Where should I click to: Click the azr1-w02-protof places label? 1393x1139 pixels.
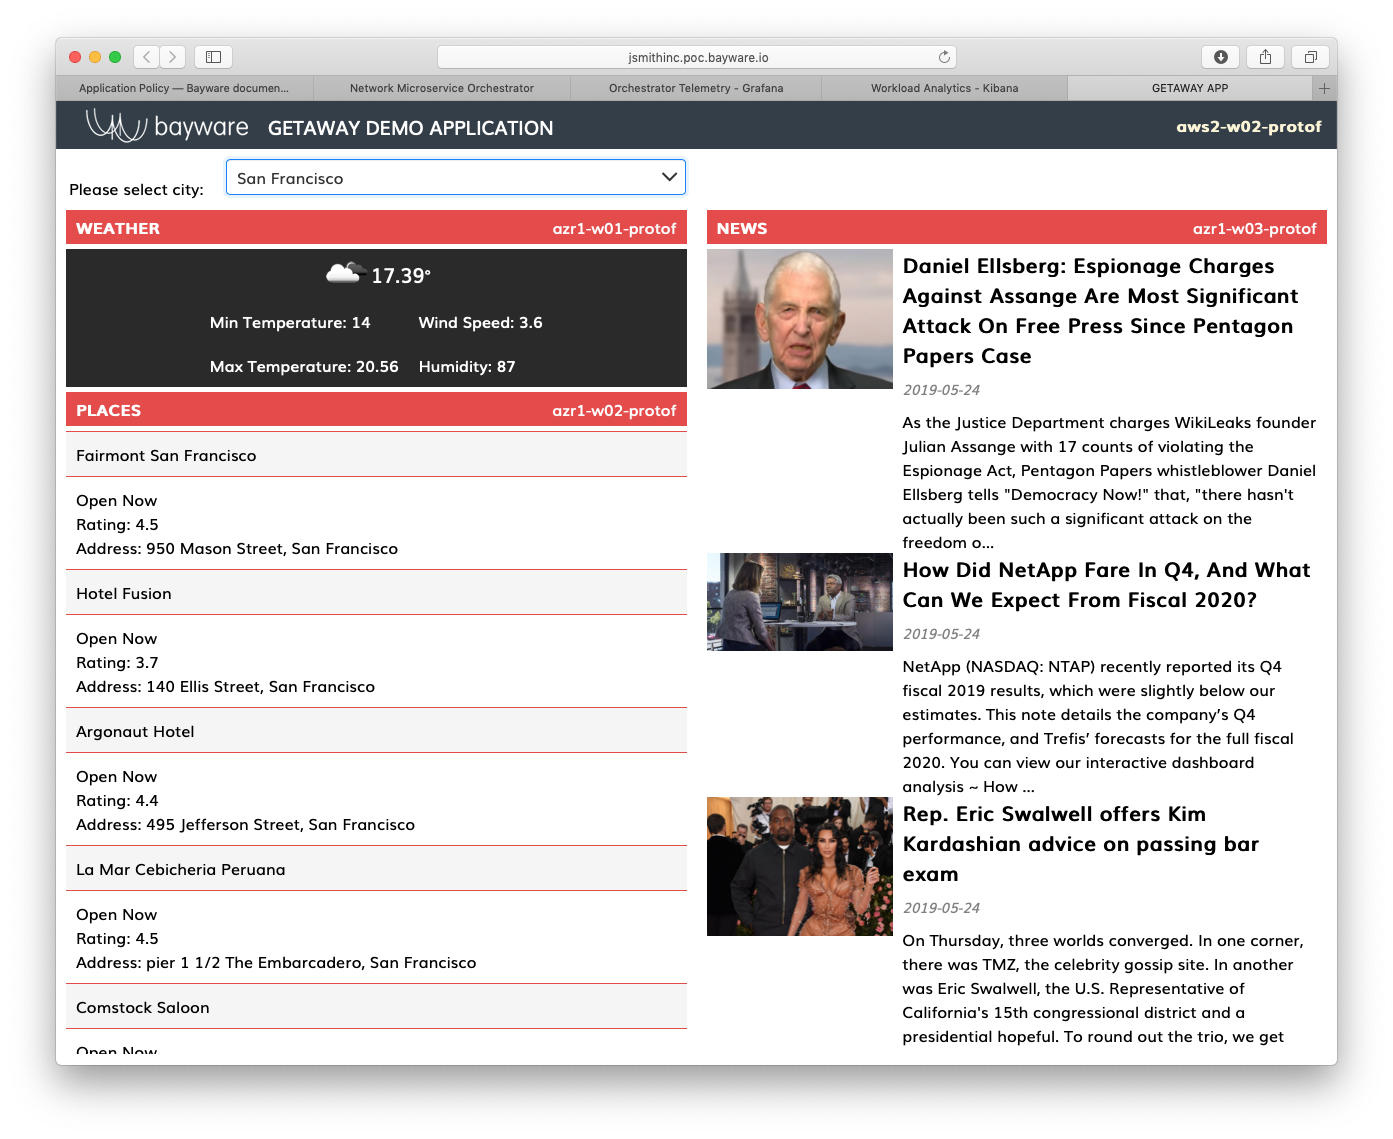tap(614, 411)
